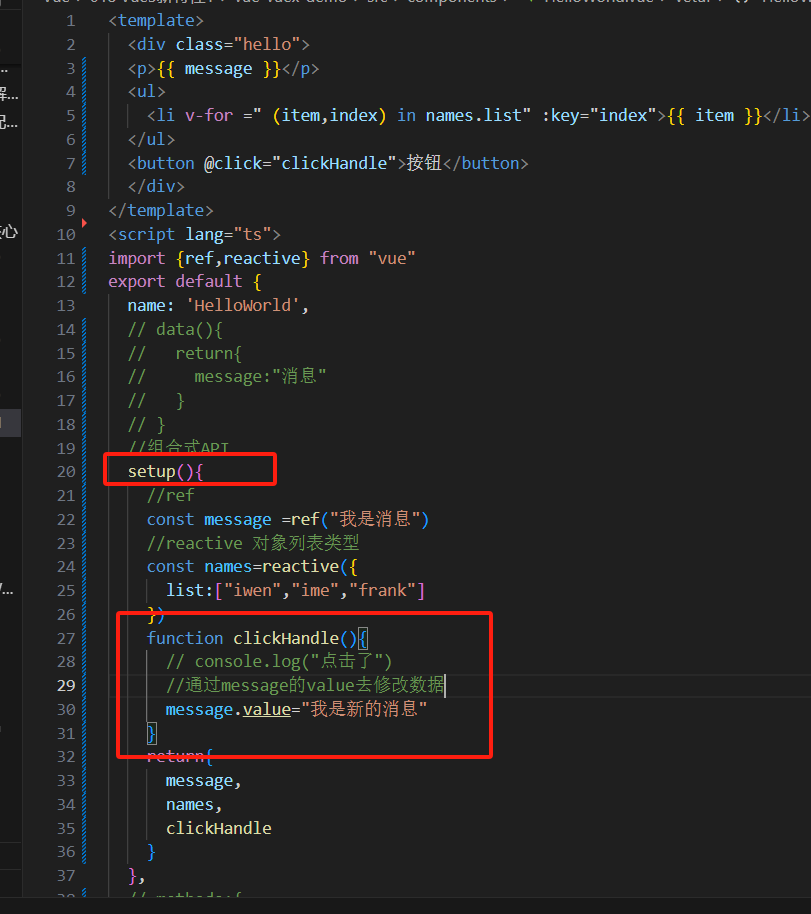Click line number 1 in the gutter
Image resolution: width=811 pixels, height=914 pixels.
[x=71, y=21]
